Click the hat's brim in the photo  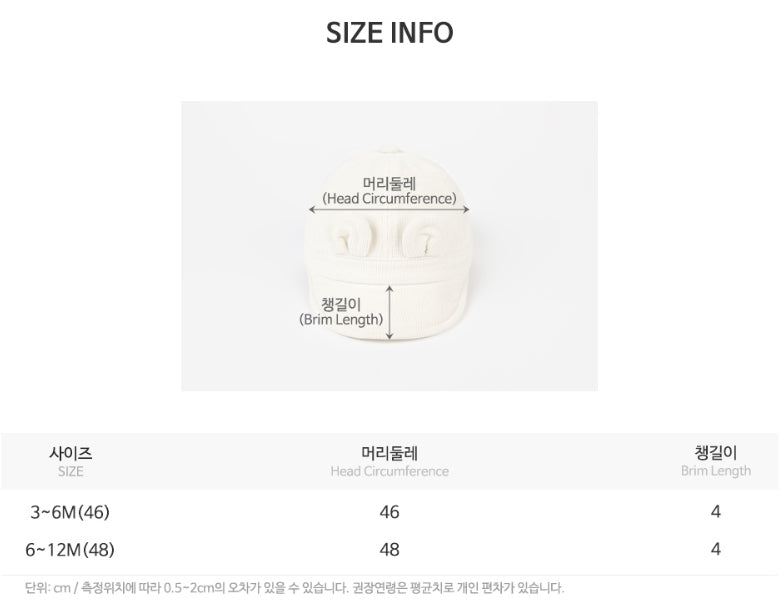(x=440, y=305)
